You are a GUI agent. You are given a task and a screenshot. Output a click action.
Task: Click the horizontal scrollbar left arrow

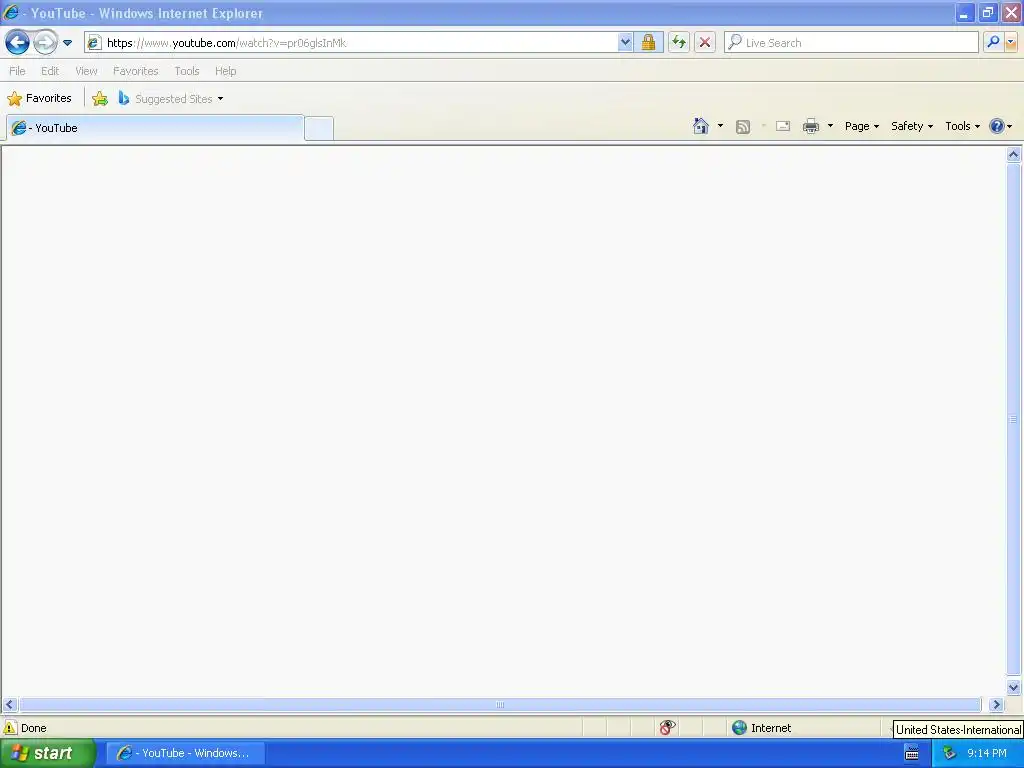pyautogui.click(x=9, y=705)
